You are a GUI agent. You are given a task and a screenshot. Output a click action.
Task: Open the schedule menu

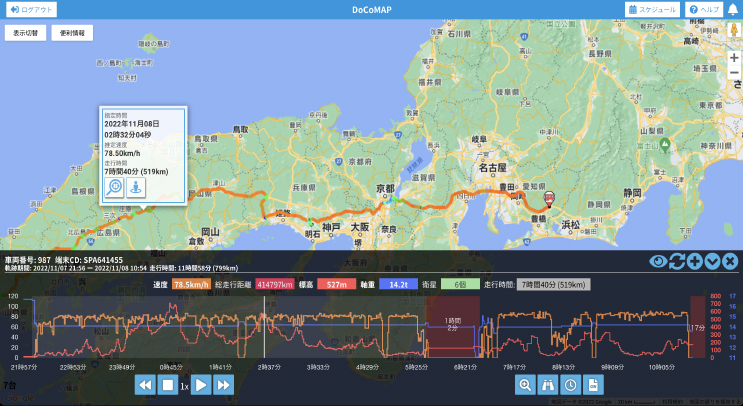pyautogui.click(x=652, y=9)
